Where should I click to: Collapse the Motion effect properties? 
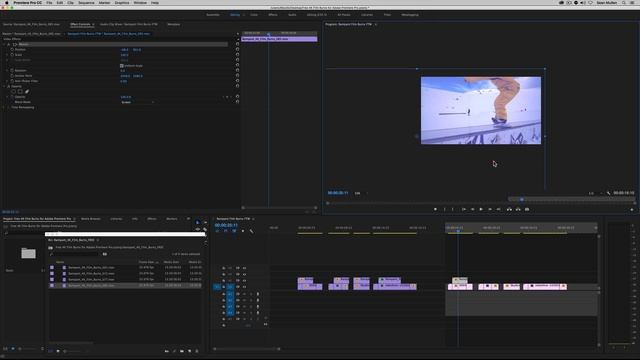(4, 44)
